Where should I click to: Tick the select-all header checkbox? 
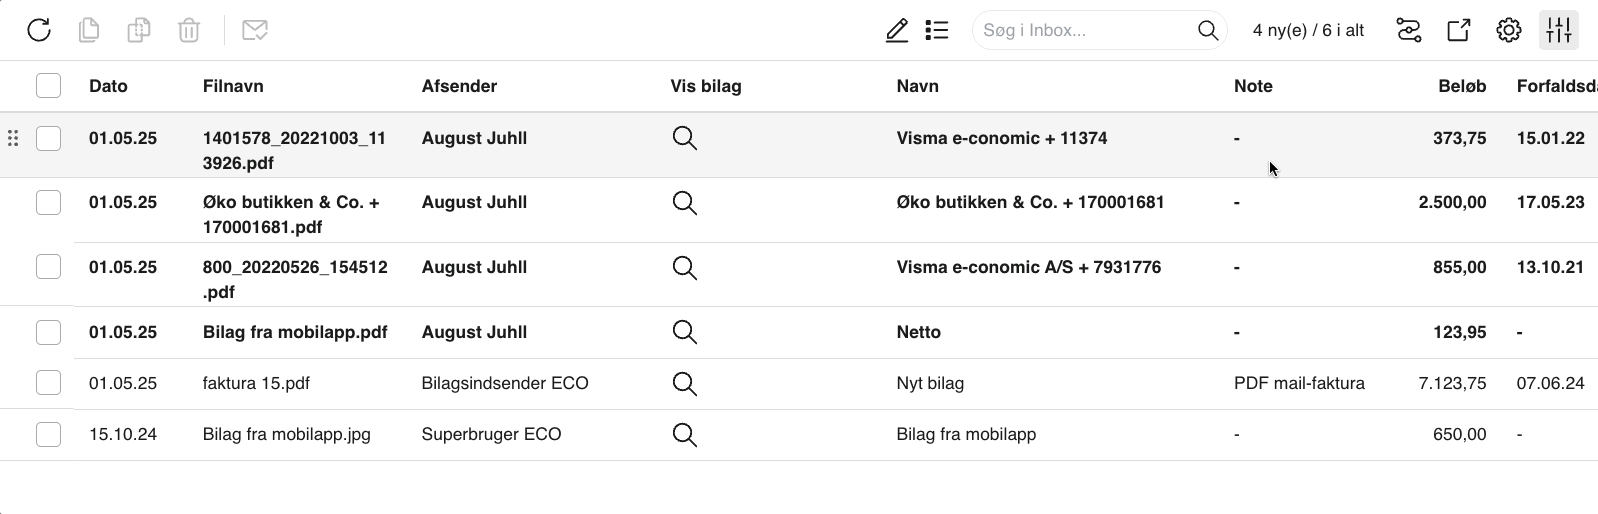point(48,86)
